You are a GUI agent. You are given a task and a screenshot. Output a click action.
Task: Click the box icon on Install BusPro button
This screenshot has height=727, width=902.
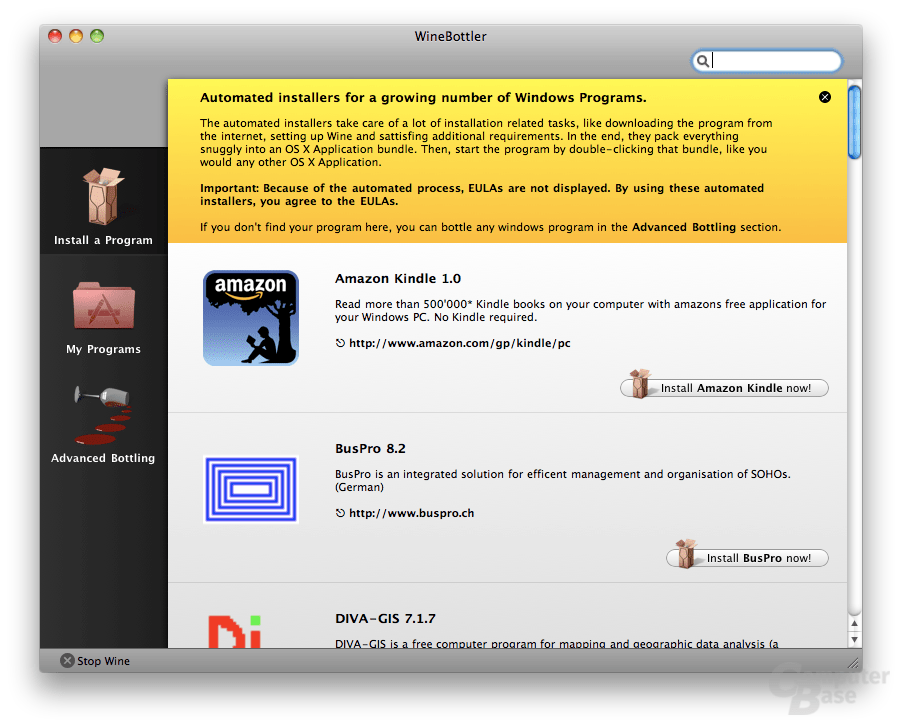(x=685, y=554)
